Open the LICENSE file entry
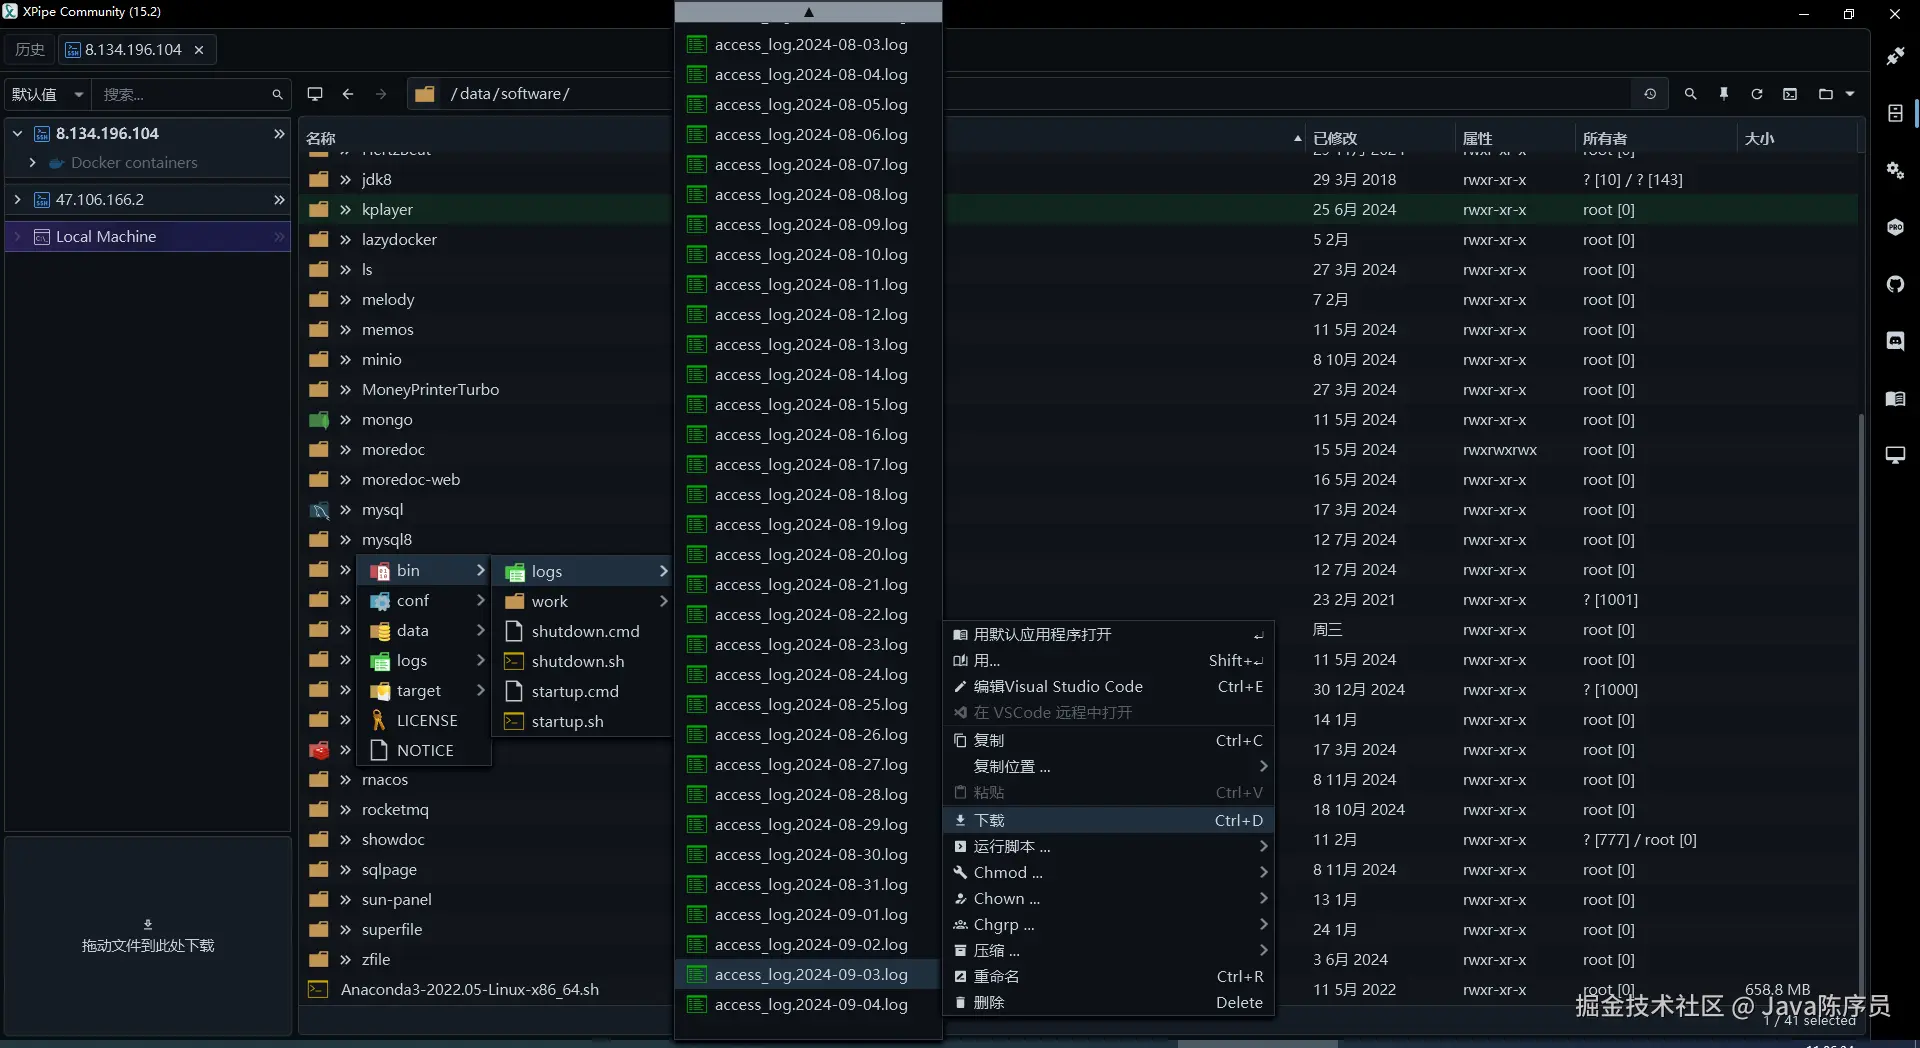The image size is (1920, 1048). (x=425, y=721)
